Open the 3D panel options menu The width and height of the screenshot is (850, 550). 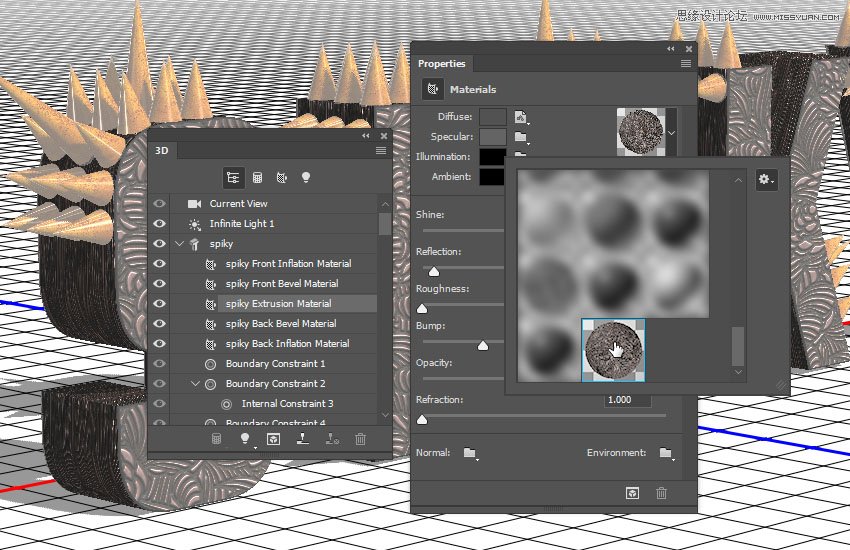pyautogui.click(x=381, y=150)
